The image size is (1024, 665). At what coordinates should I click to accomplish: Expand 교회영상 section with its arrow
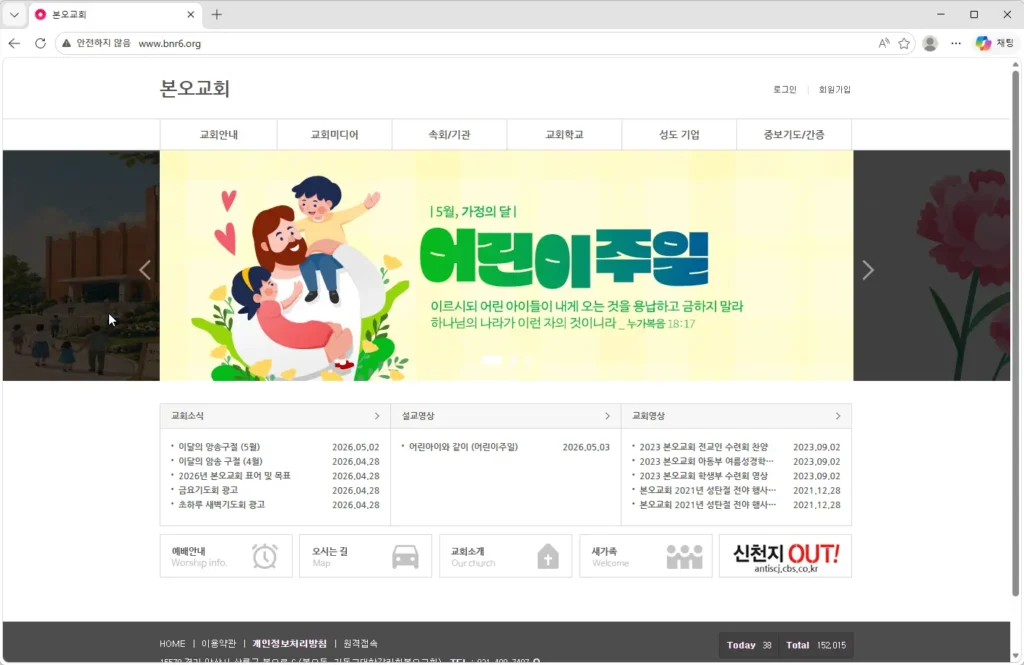tap(838, 416)
